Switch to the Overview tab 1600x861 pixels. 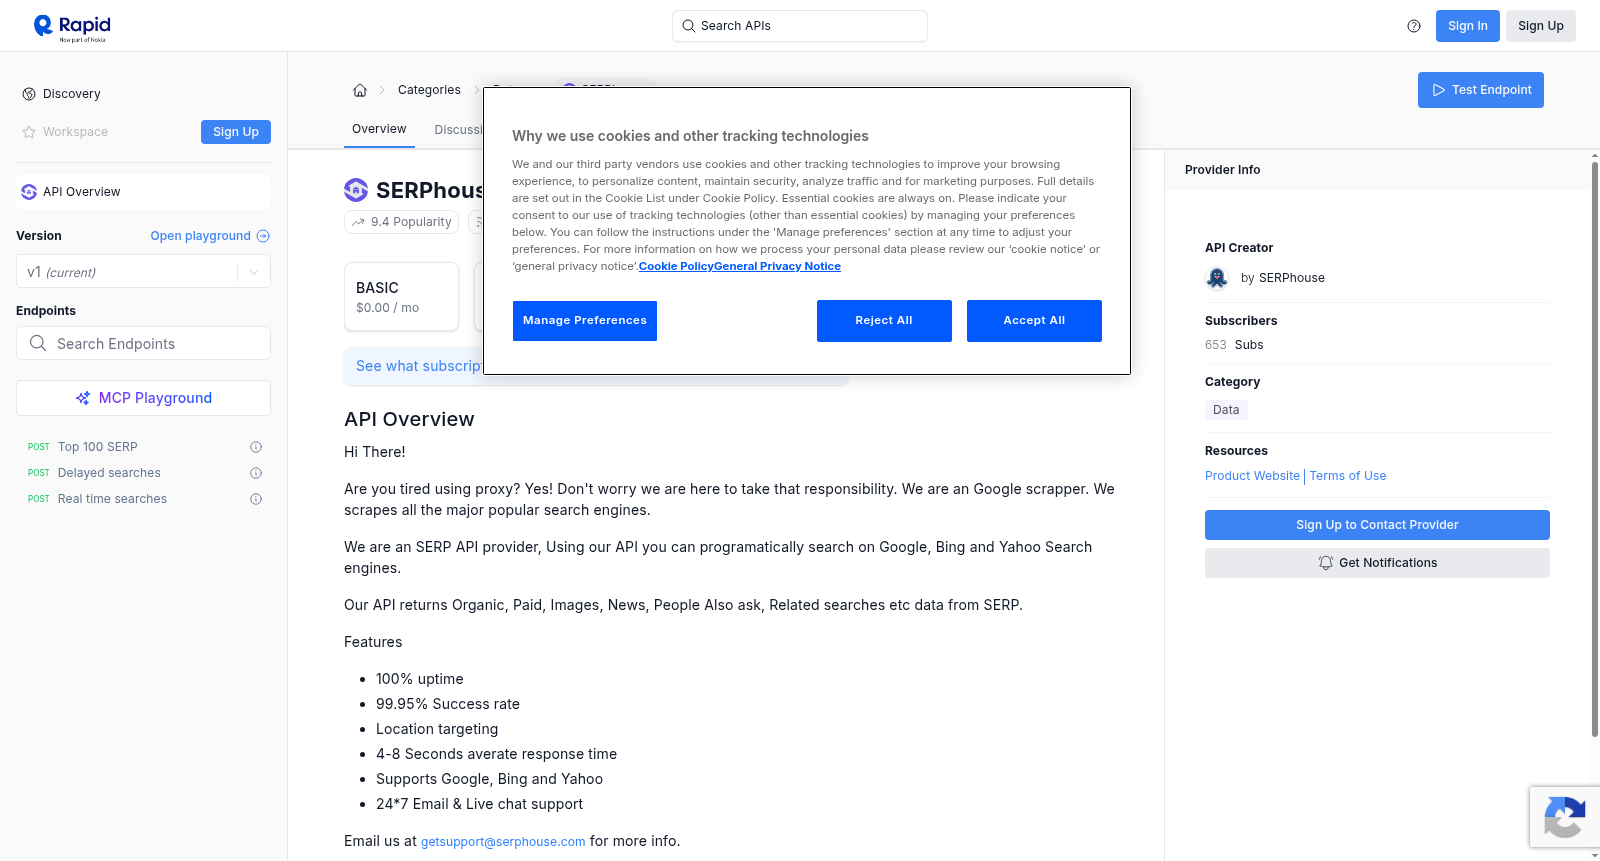[x=379, y=129]
